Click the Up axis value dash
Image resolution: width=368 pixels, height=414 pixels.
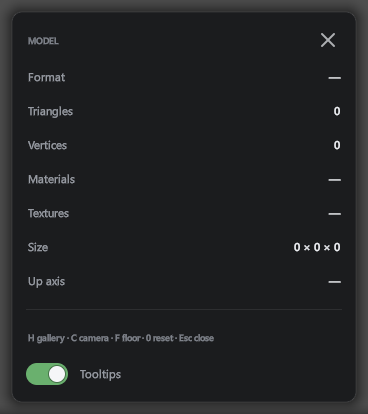334,282
